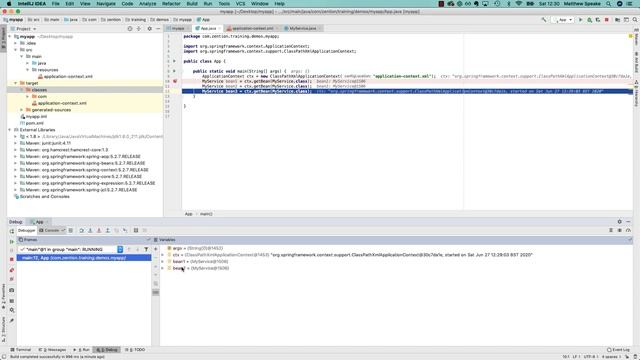
Task: Collapse the src folder node
Action: click(16, 50)
